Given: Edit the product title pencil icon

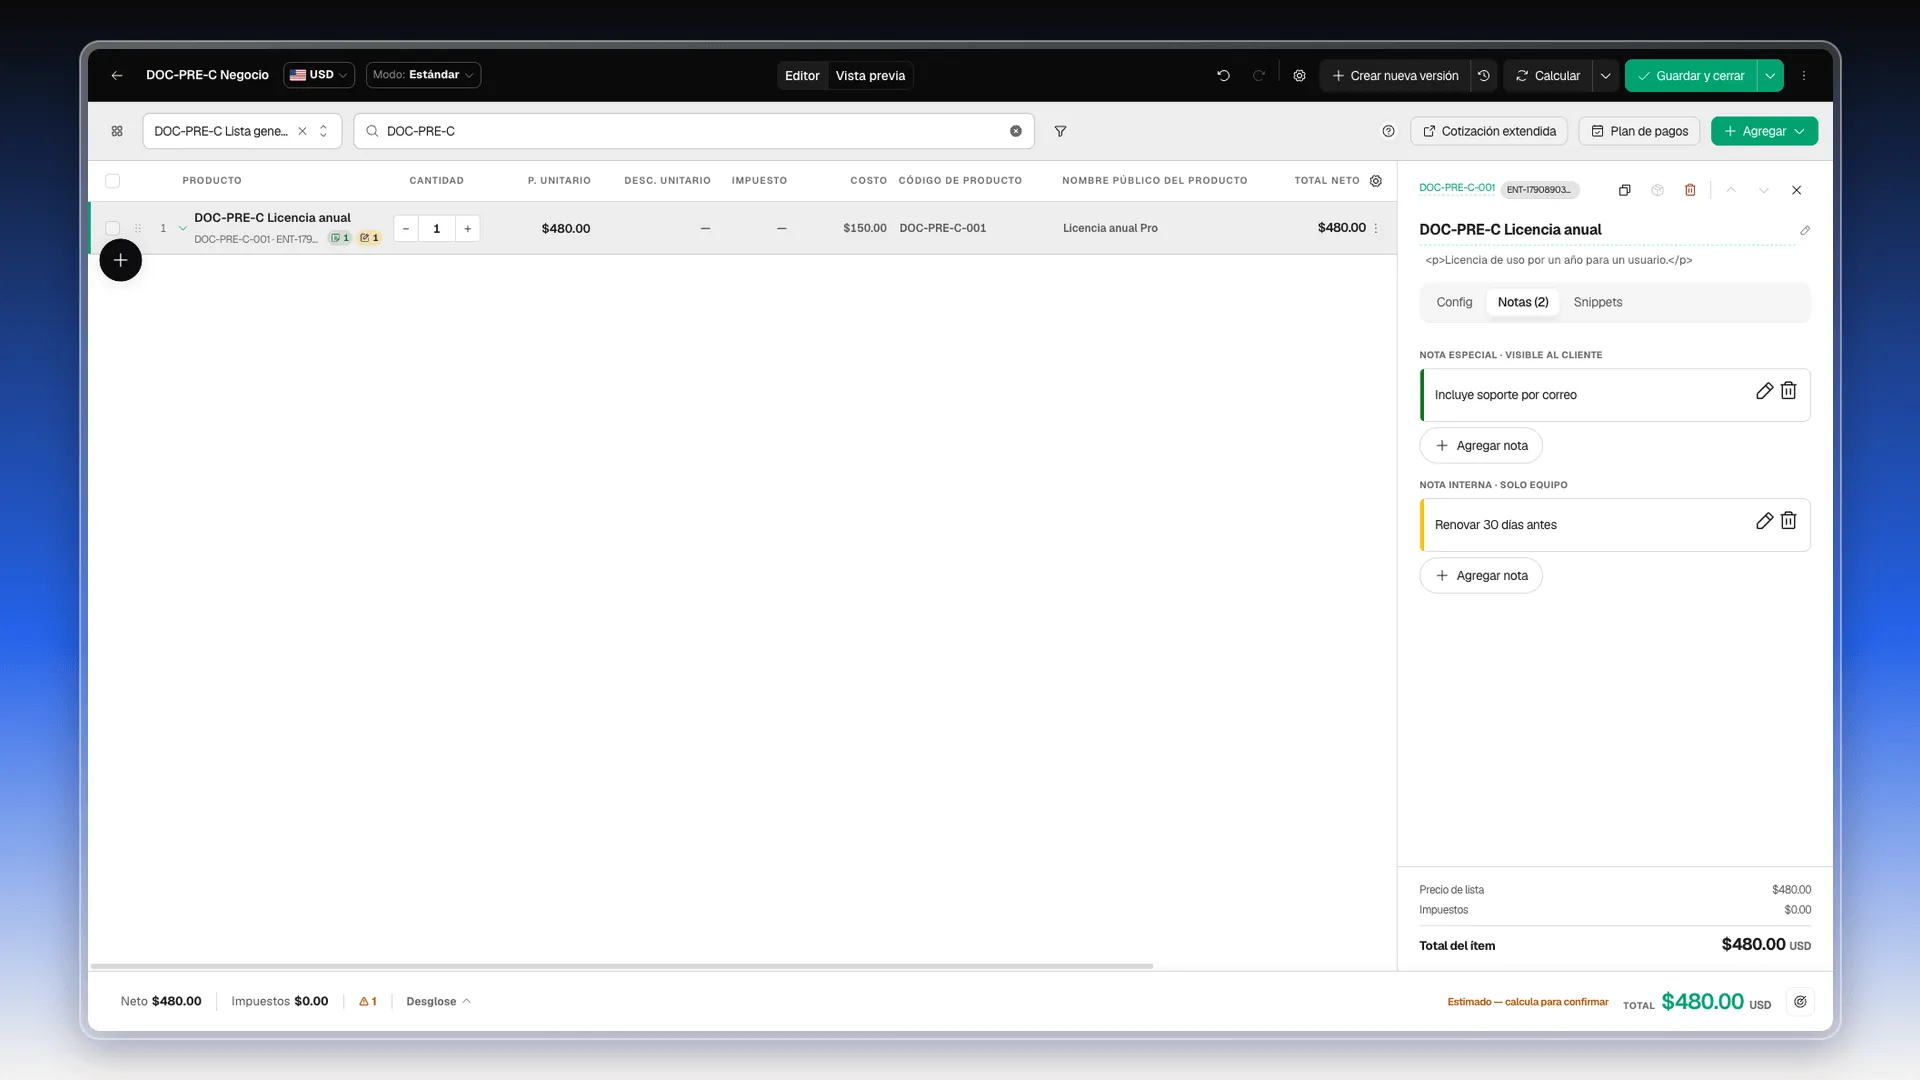Looking at the screenshot, I should (1805, 230).
